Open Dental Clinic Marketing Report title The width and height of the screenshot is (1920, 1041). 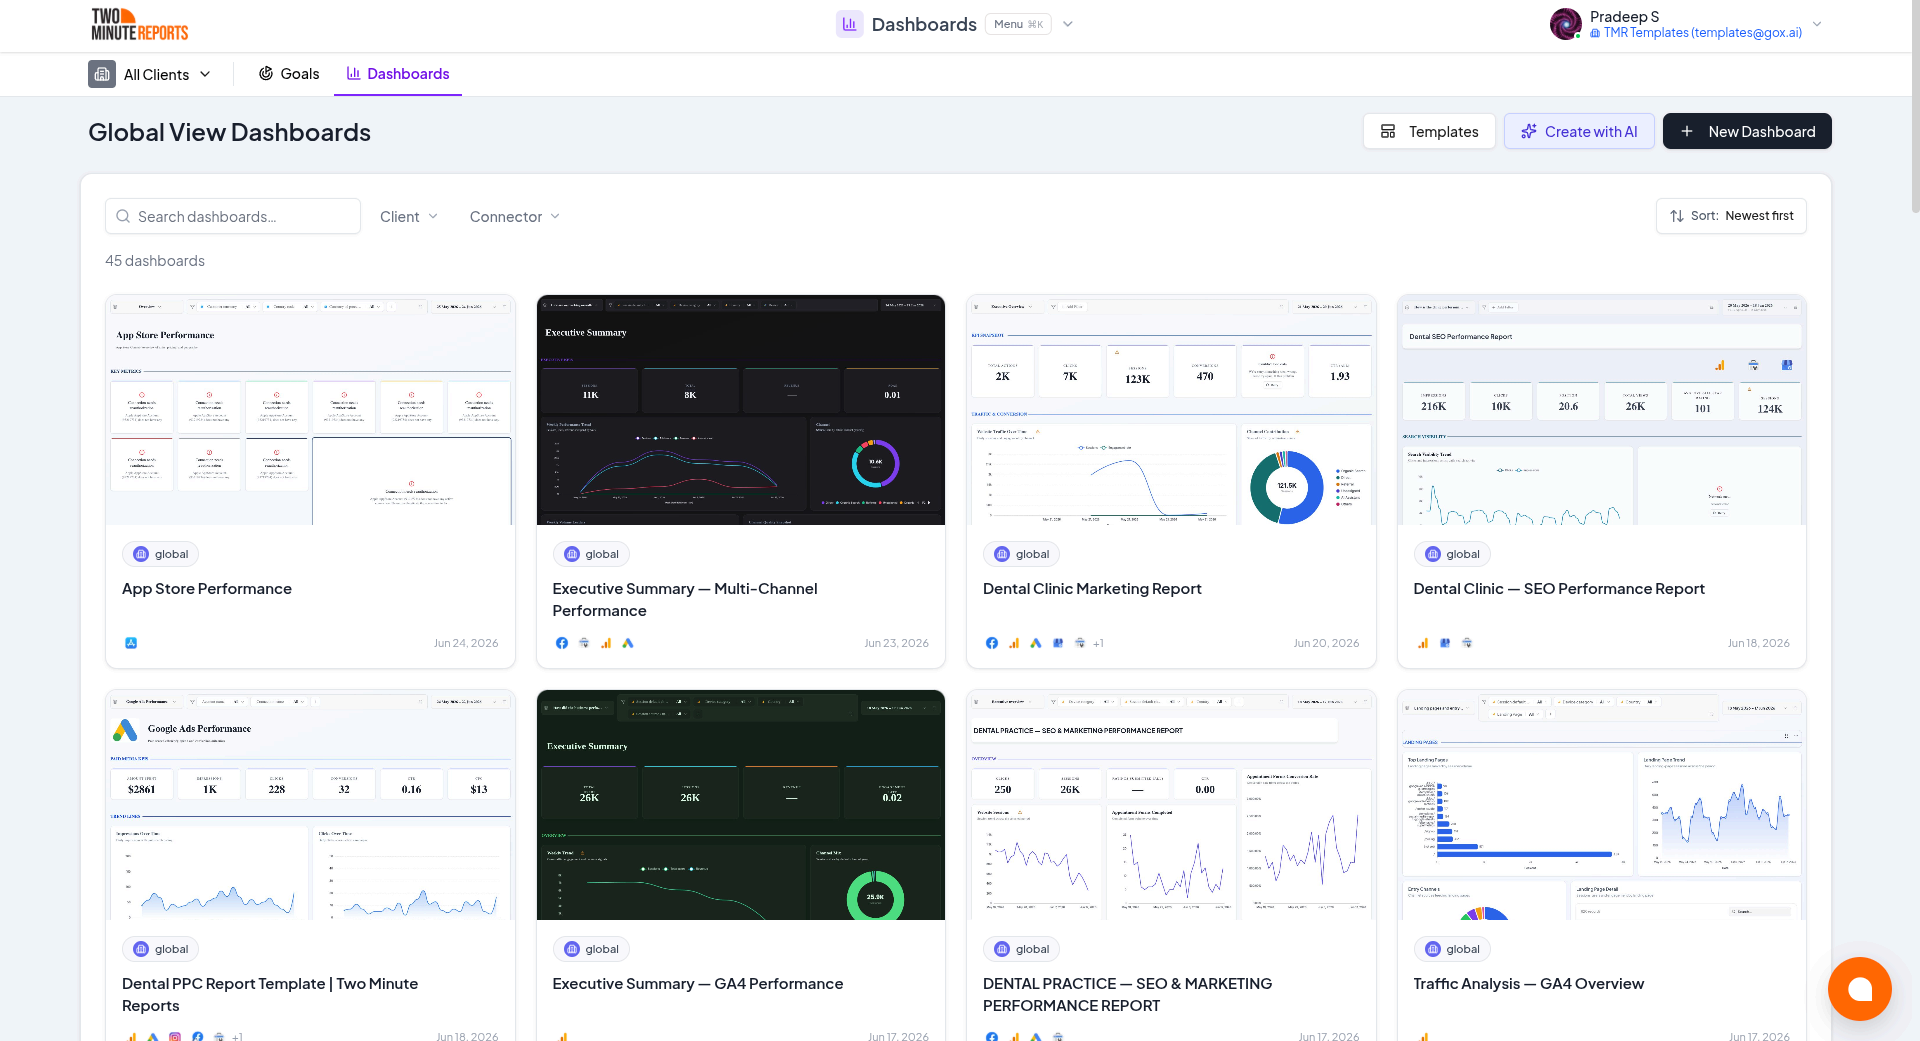point(1092,589)
